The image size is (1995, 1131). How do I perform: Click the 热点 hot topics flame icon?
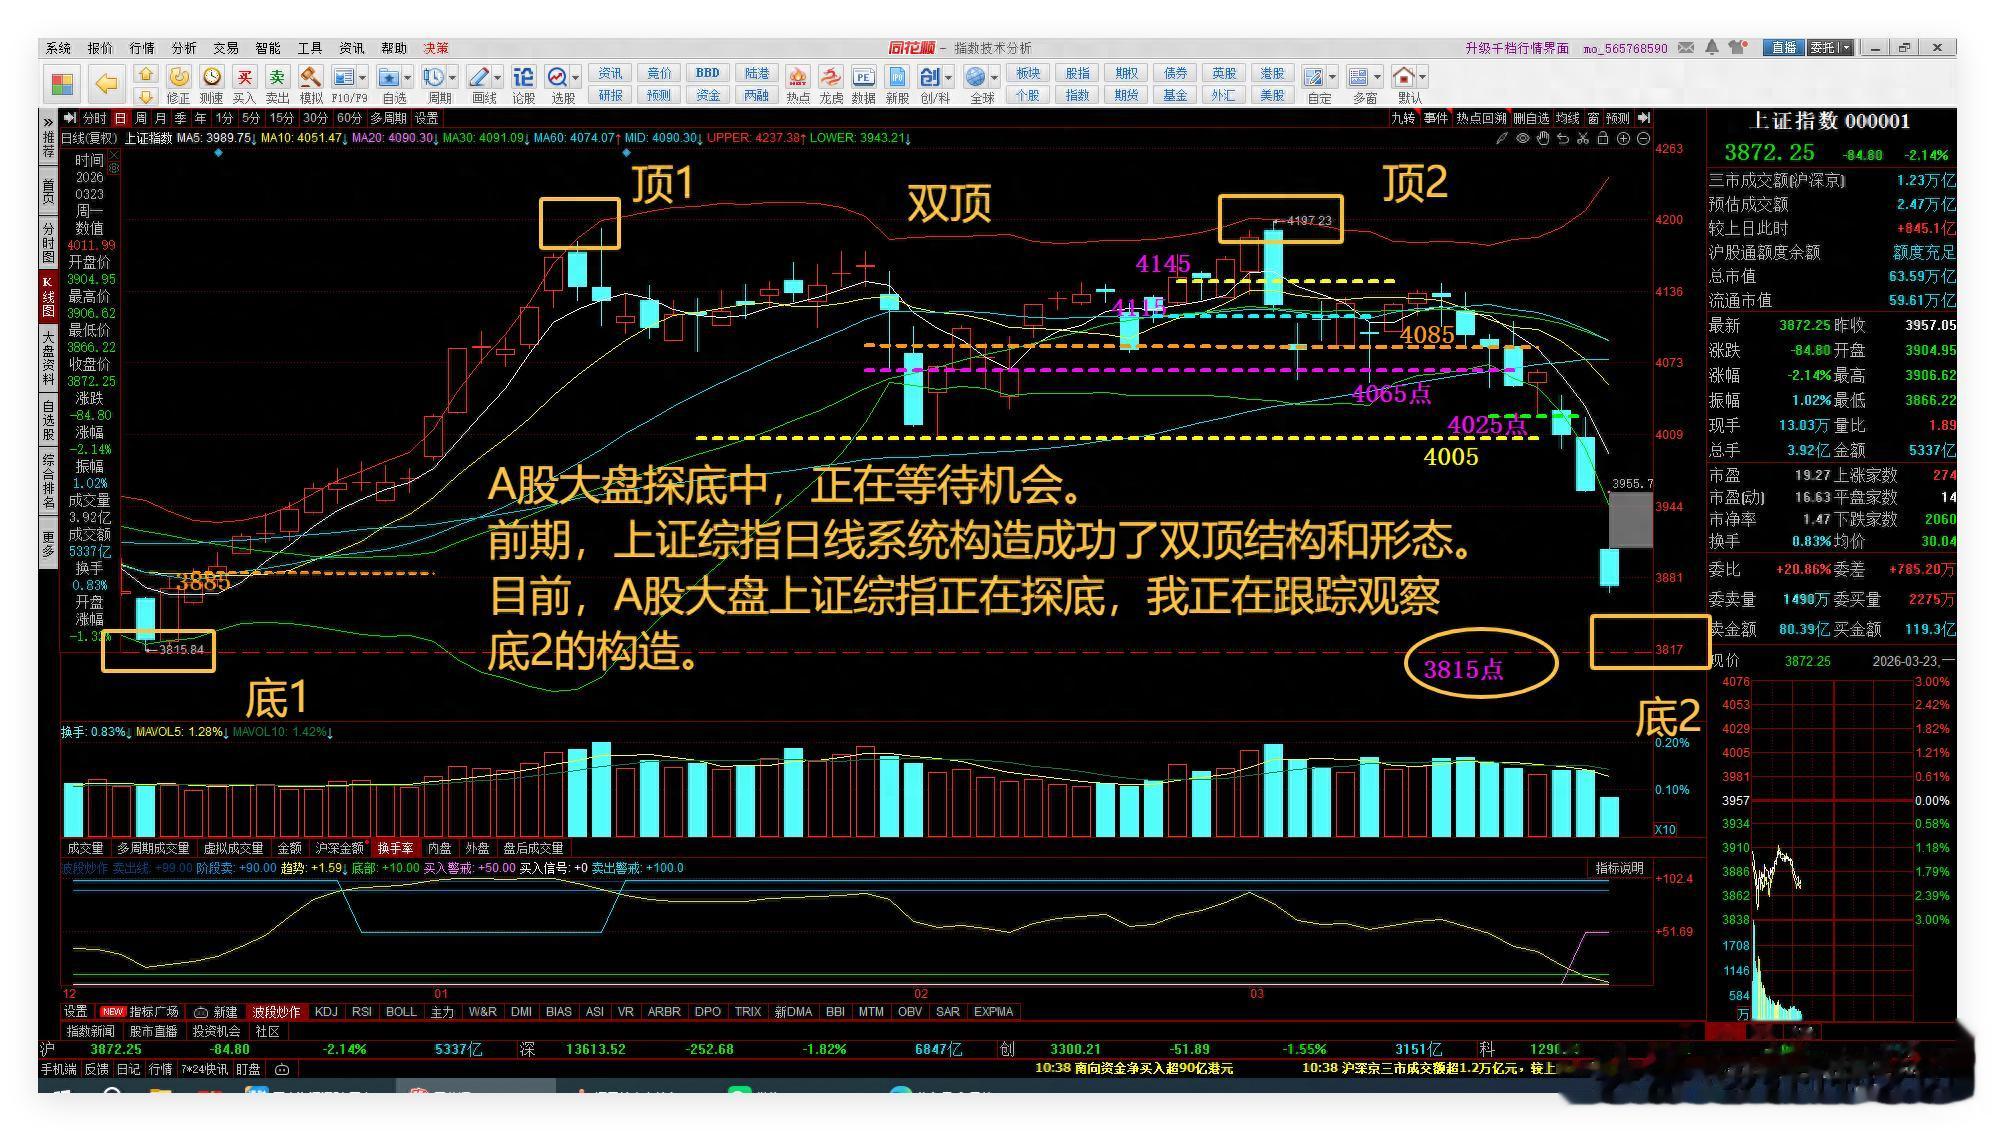[798, 78]
